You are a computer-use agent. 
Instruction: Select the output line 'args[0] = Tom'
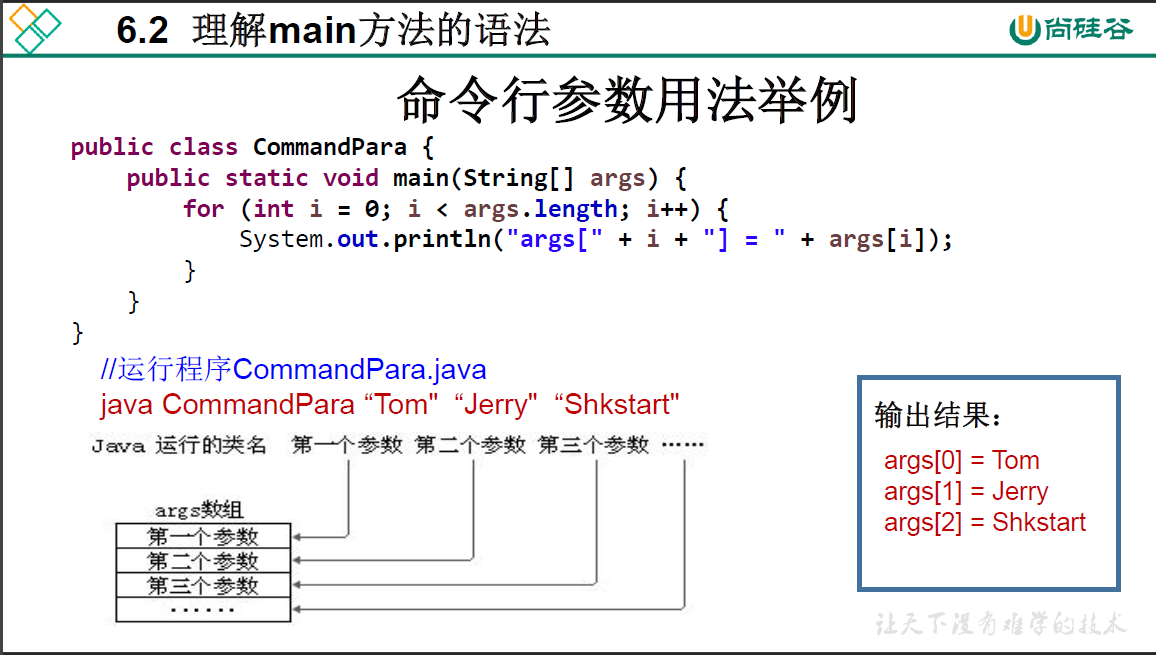(961, 460)
